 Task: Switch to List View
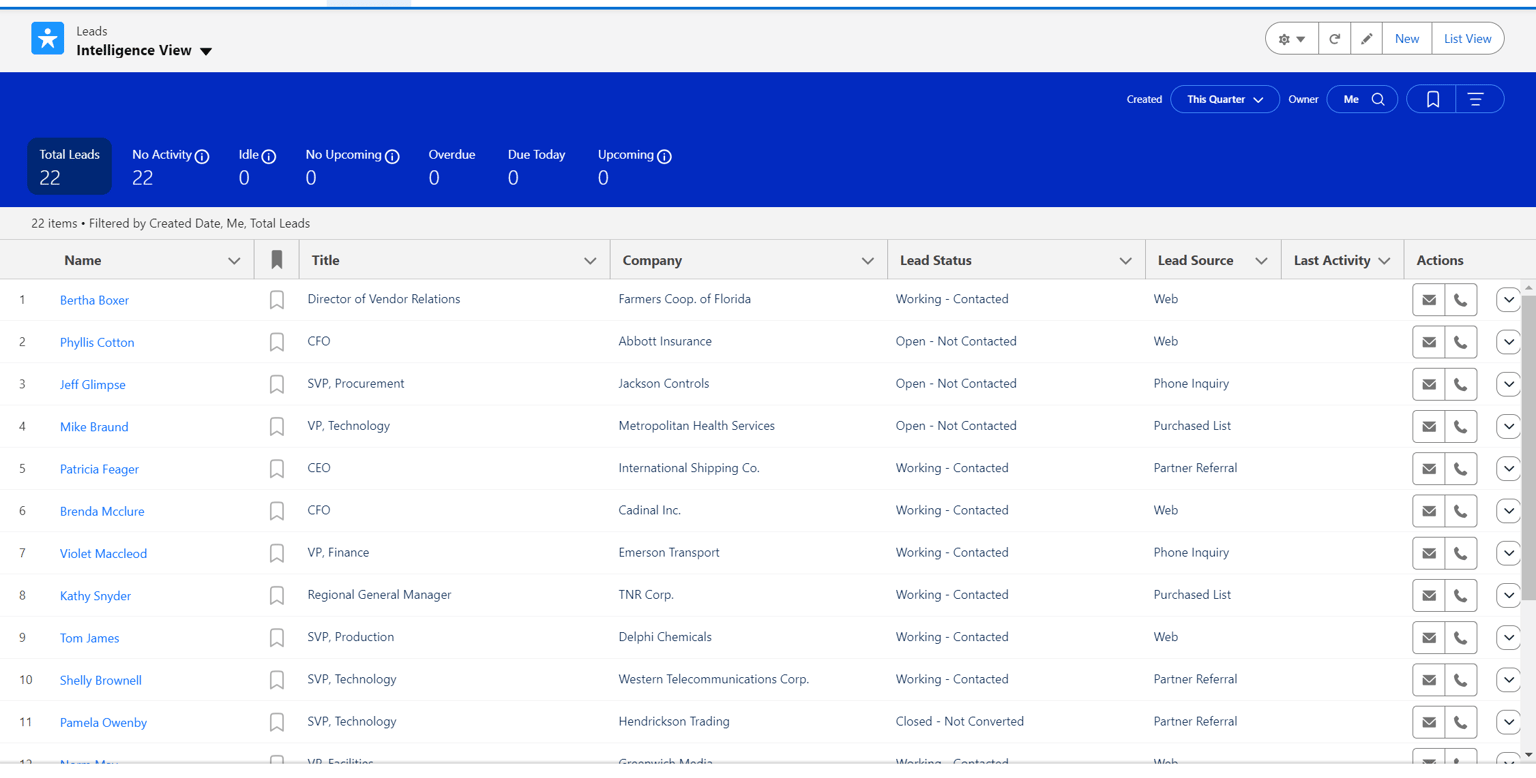[x=1467, y=39]
